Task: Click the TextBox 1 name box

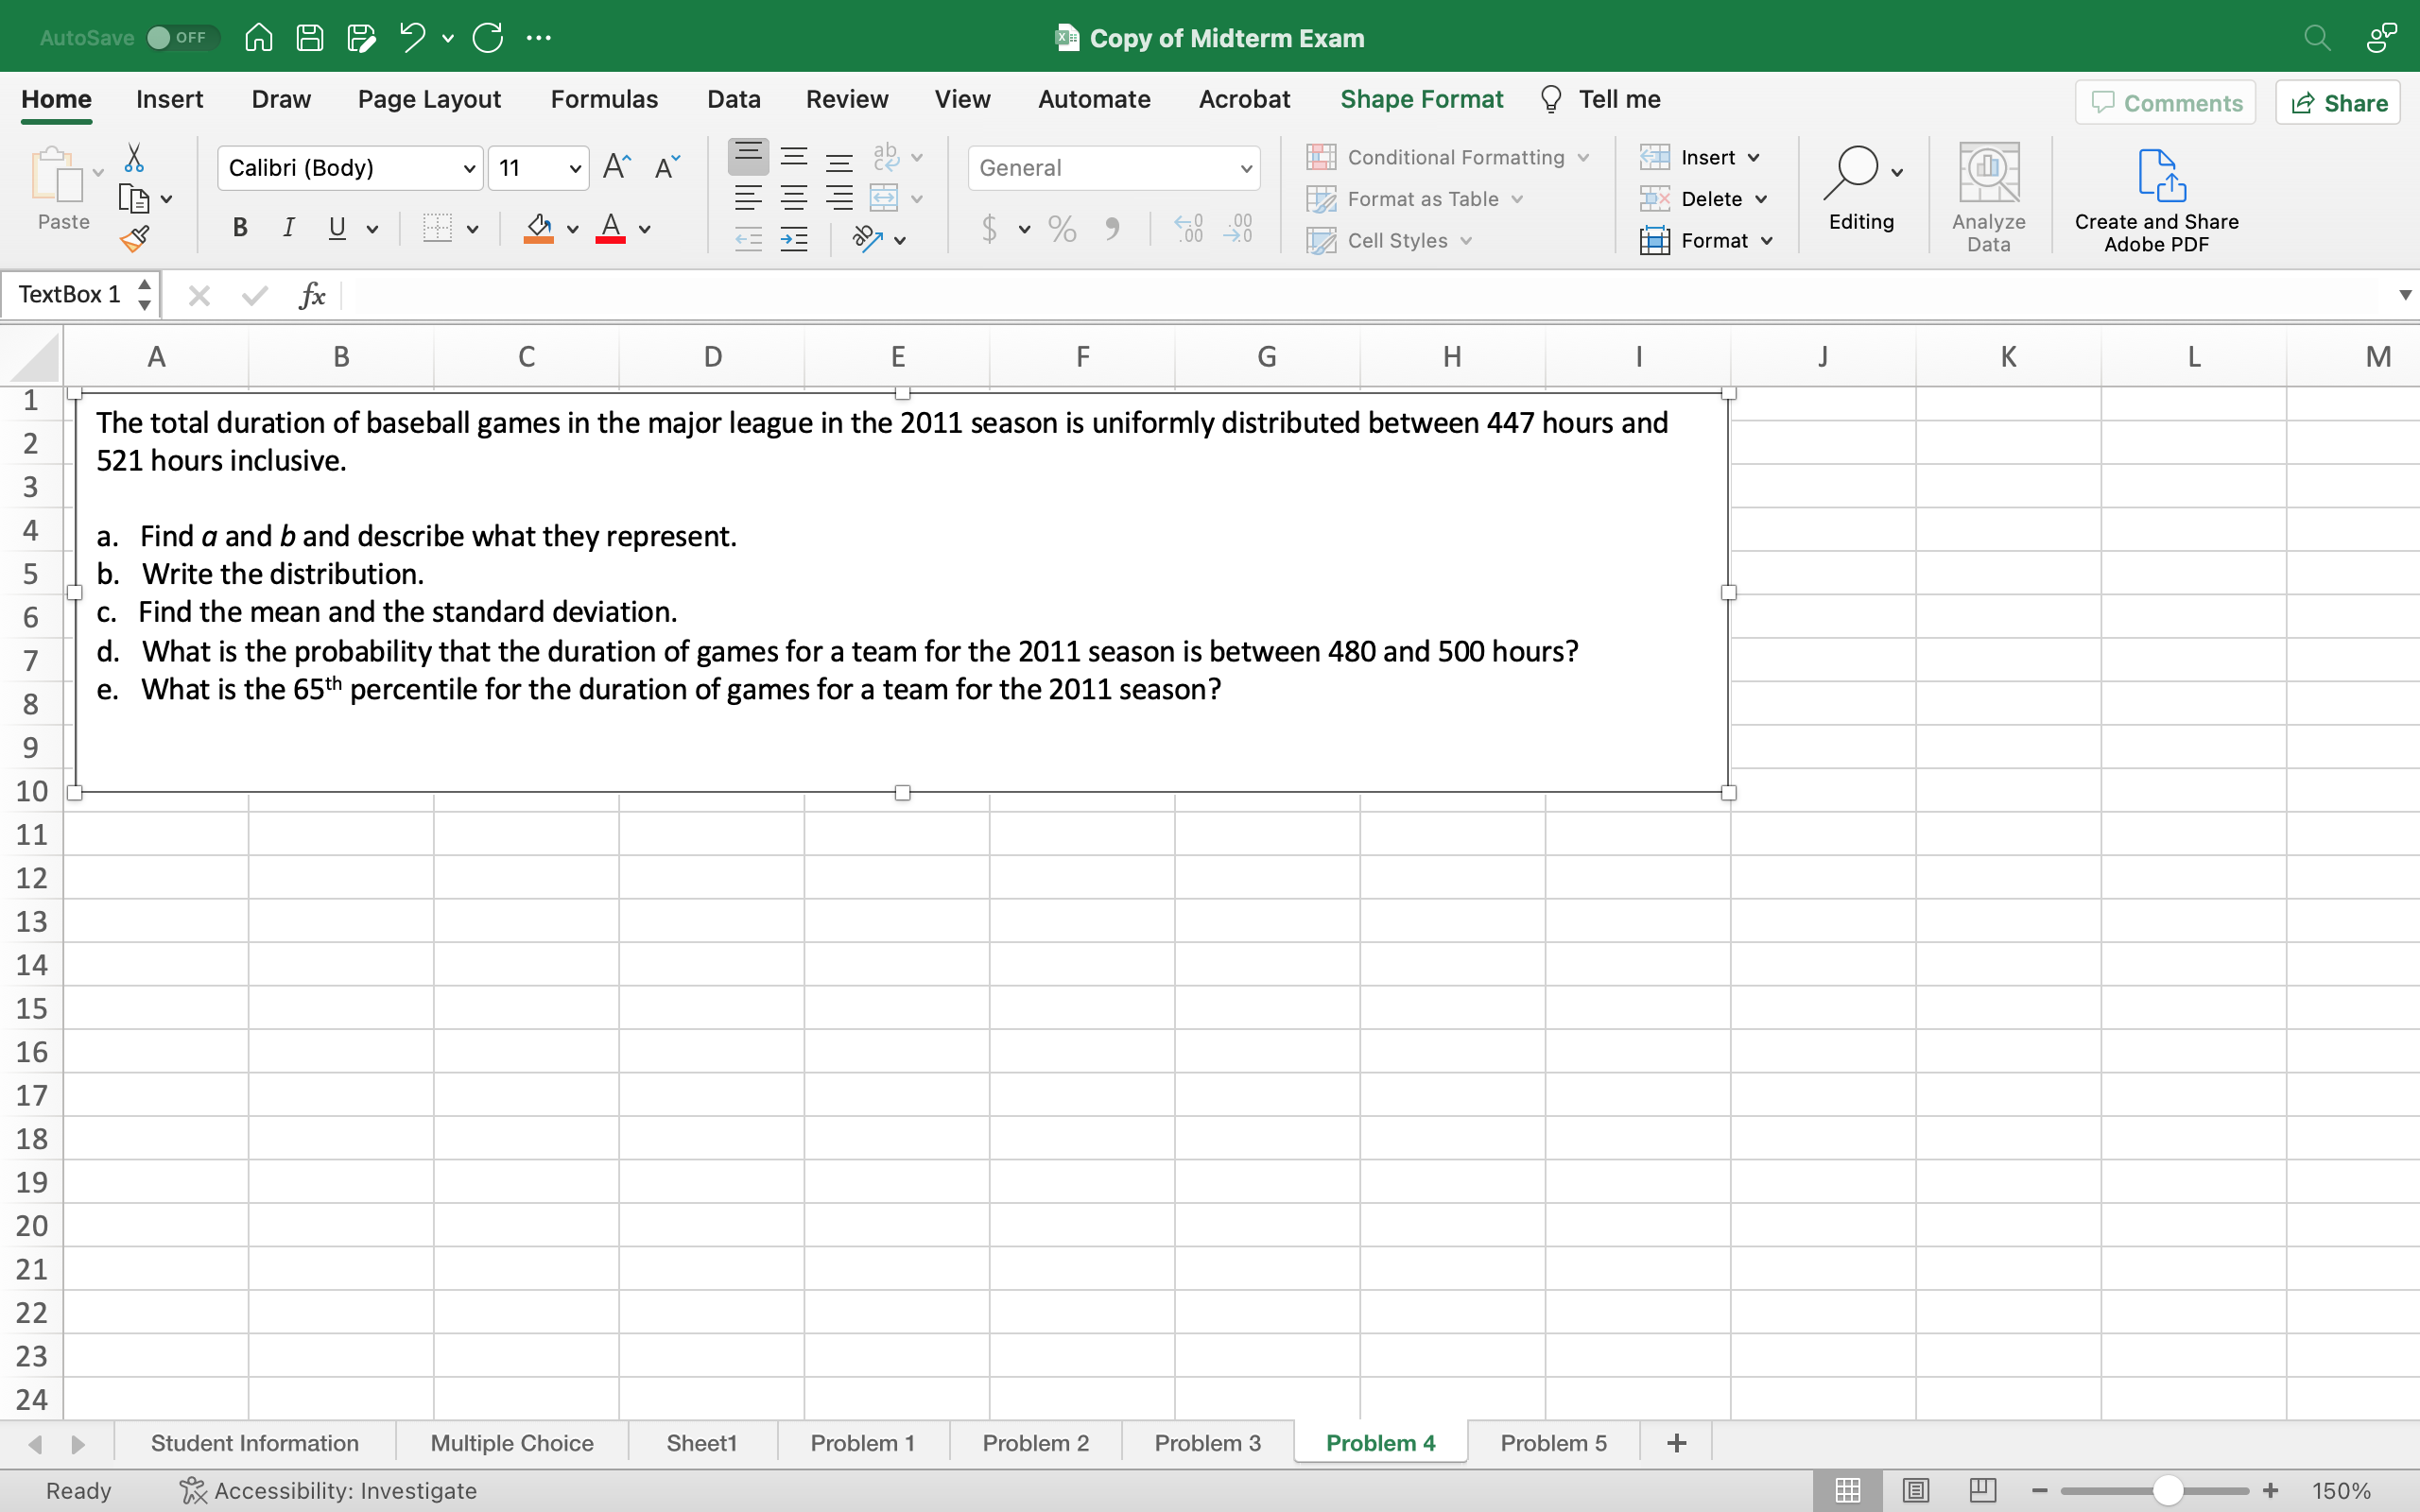Action: click(x=70, y=294)
